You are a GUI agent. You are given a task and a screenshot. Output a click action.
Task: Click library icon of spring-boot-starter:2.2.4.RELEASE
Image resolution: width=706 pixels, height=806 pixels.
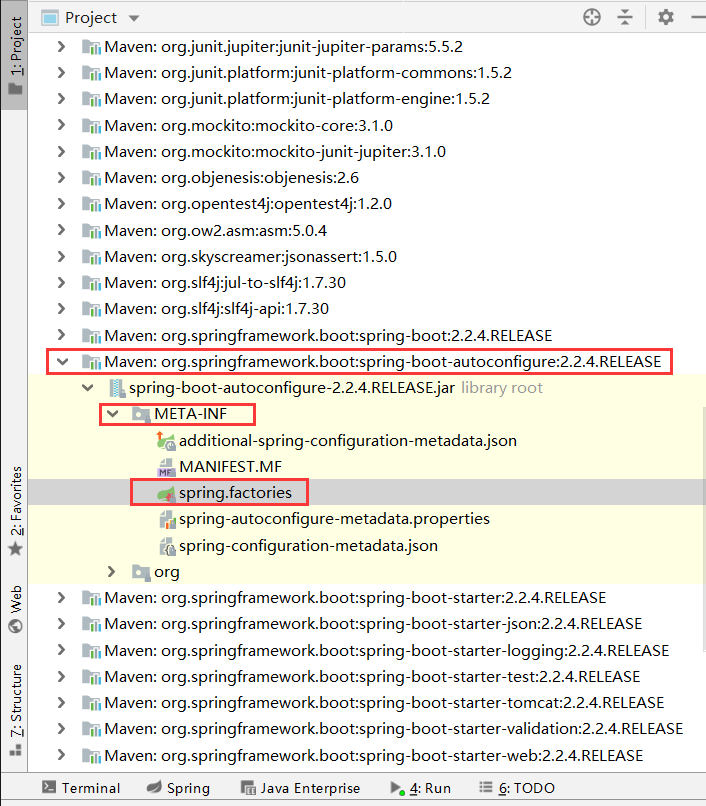coord(92,598)
